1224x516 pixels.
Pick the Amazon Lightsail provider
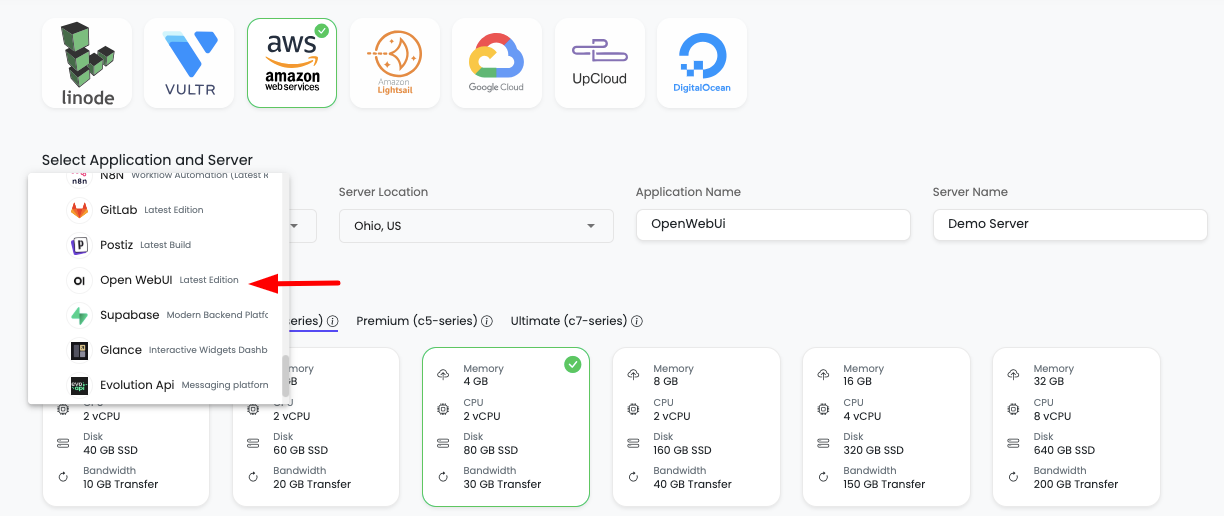point(394,62)
